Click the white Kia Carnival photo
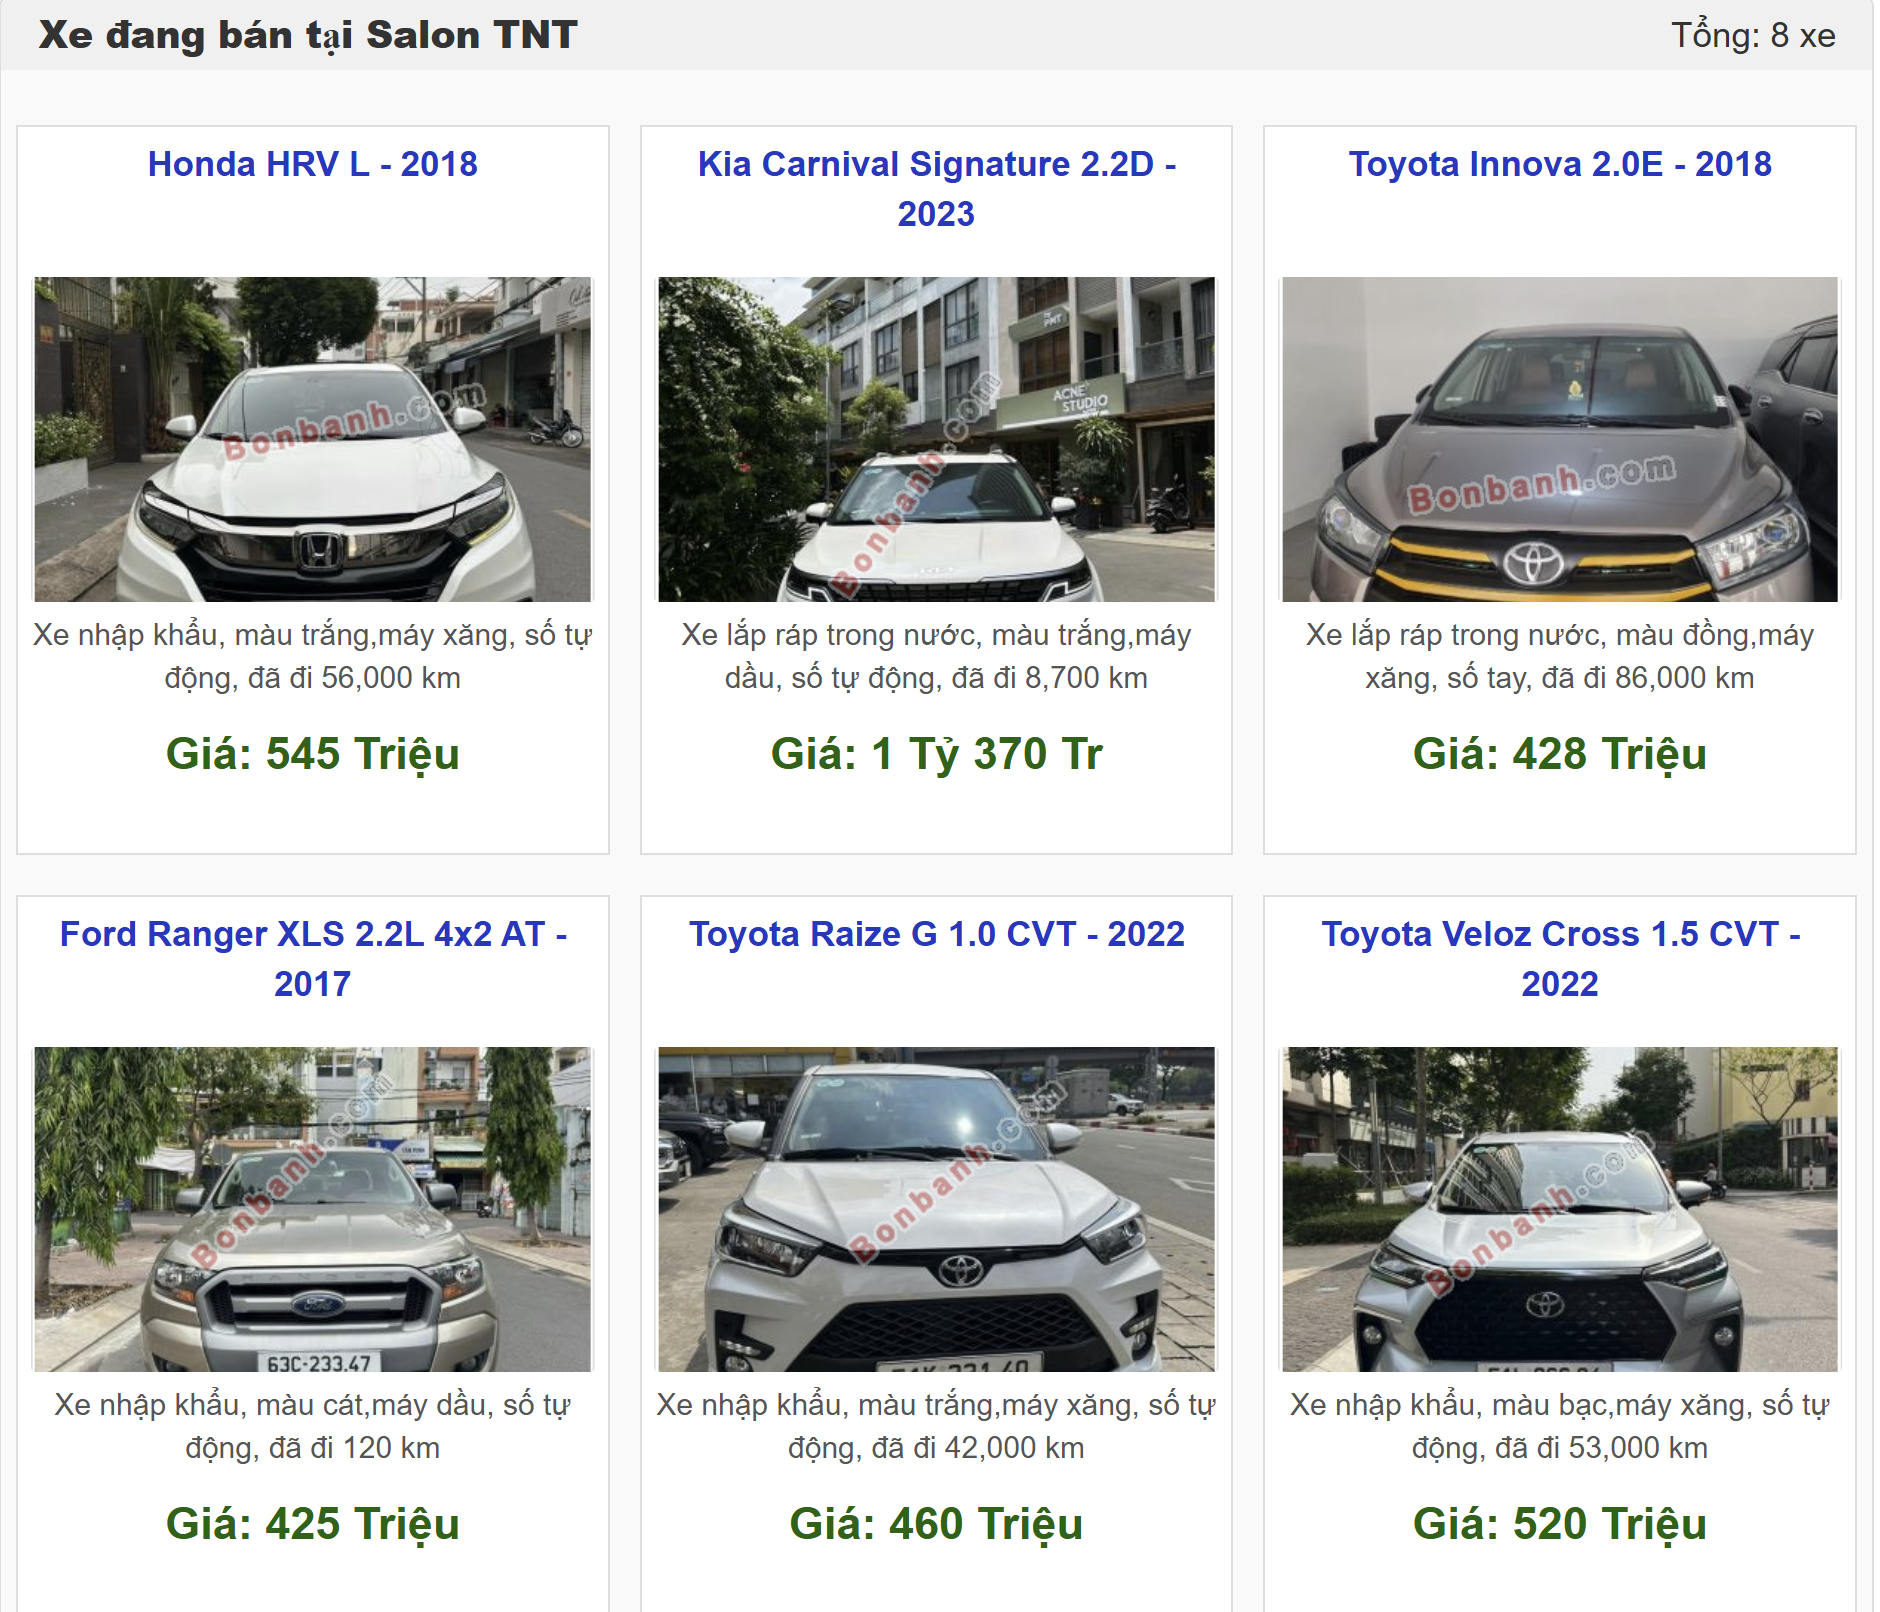 pyautogui.click(x=936, y=439)
